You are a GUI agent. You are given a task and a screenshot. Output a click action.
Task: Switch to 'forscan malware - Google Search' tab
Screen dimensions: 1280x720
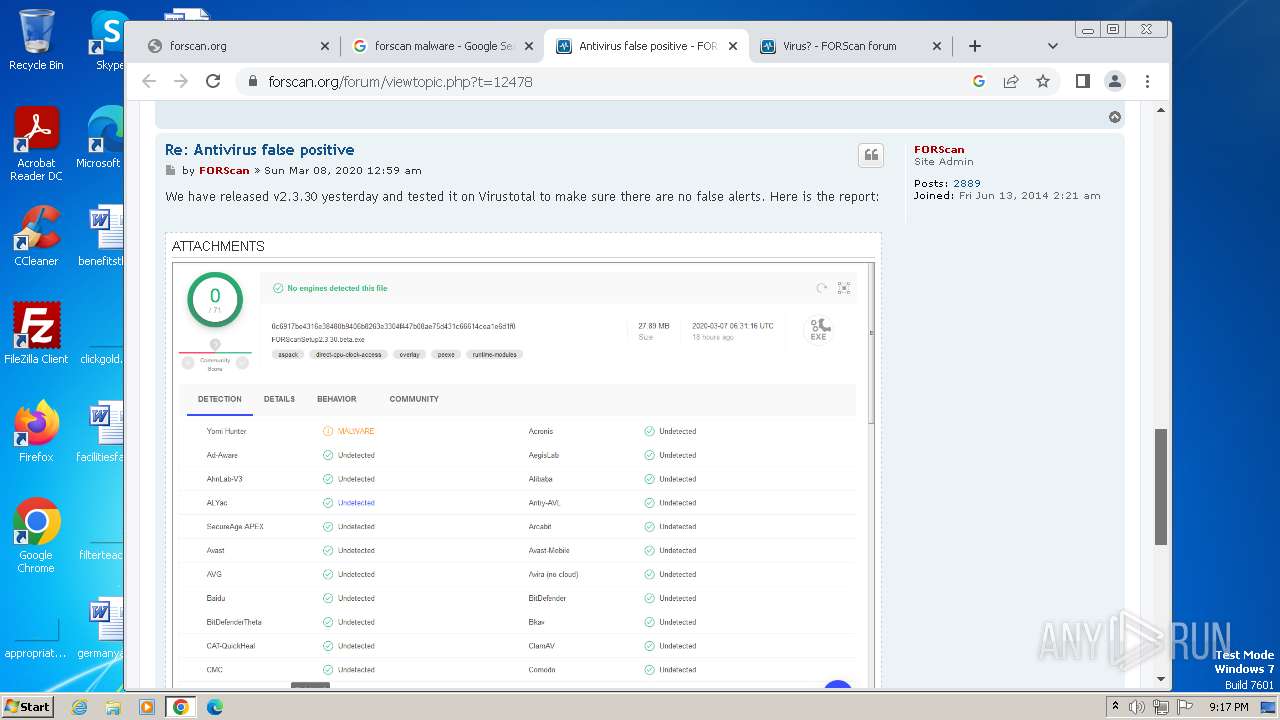point(443,46)
